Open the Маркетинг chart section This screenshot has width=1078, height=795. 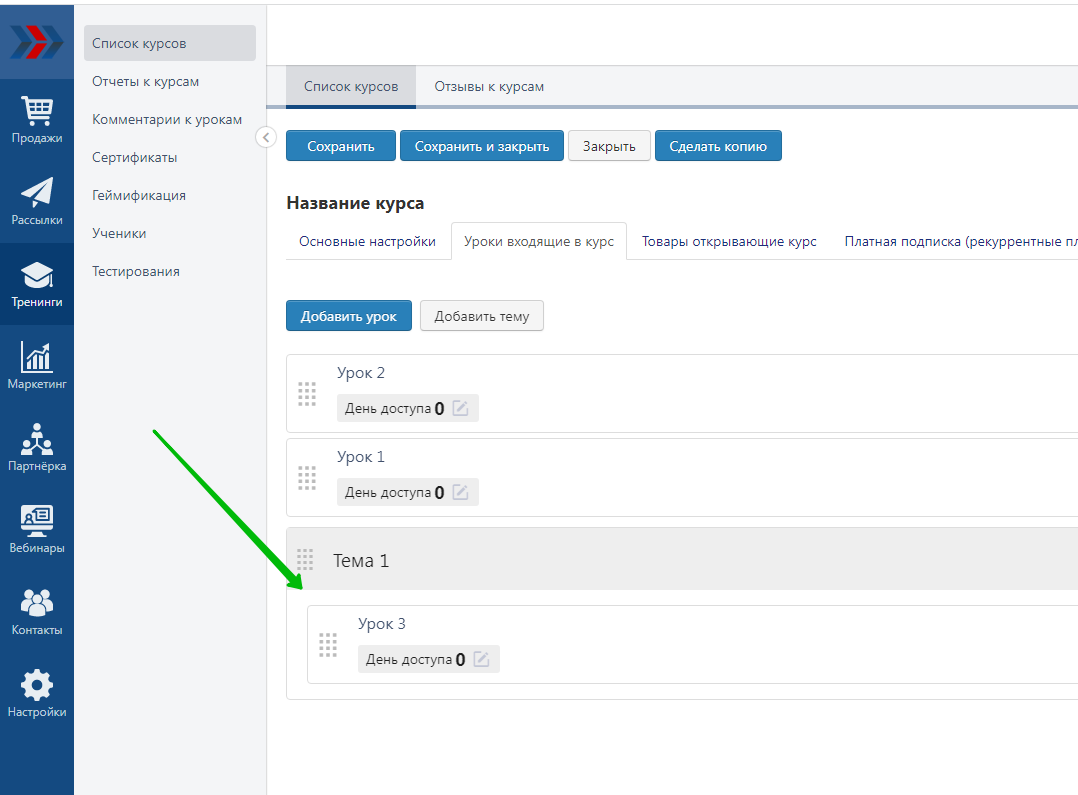37,365
